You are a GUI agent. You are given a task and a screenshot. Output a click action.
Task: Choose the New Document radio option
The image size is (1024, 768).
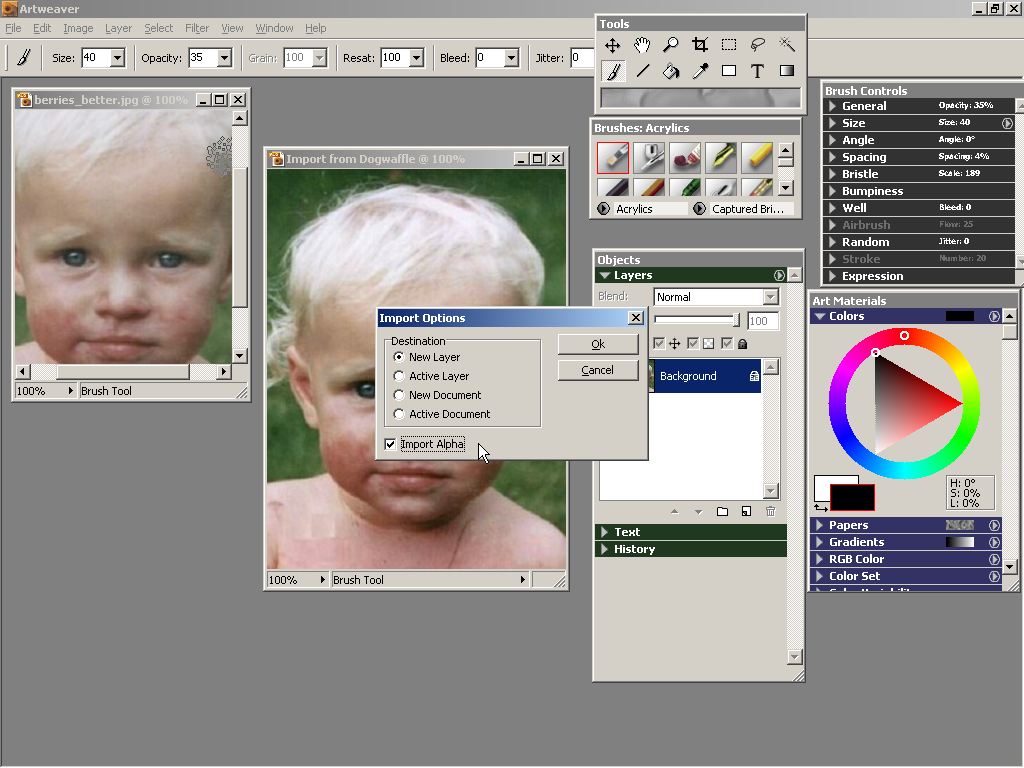coord(400,395)
